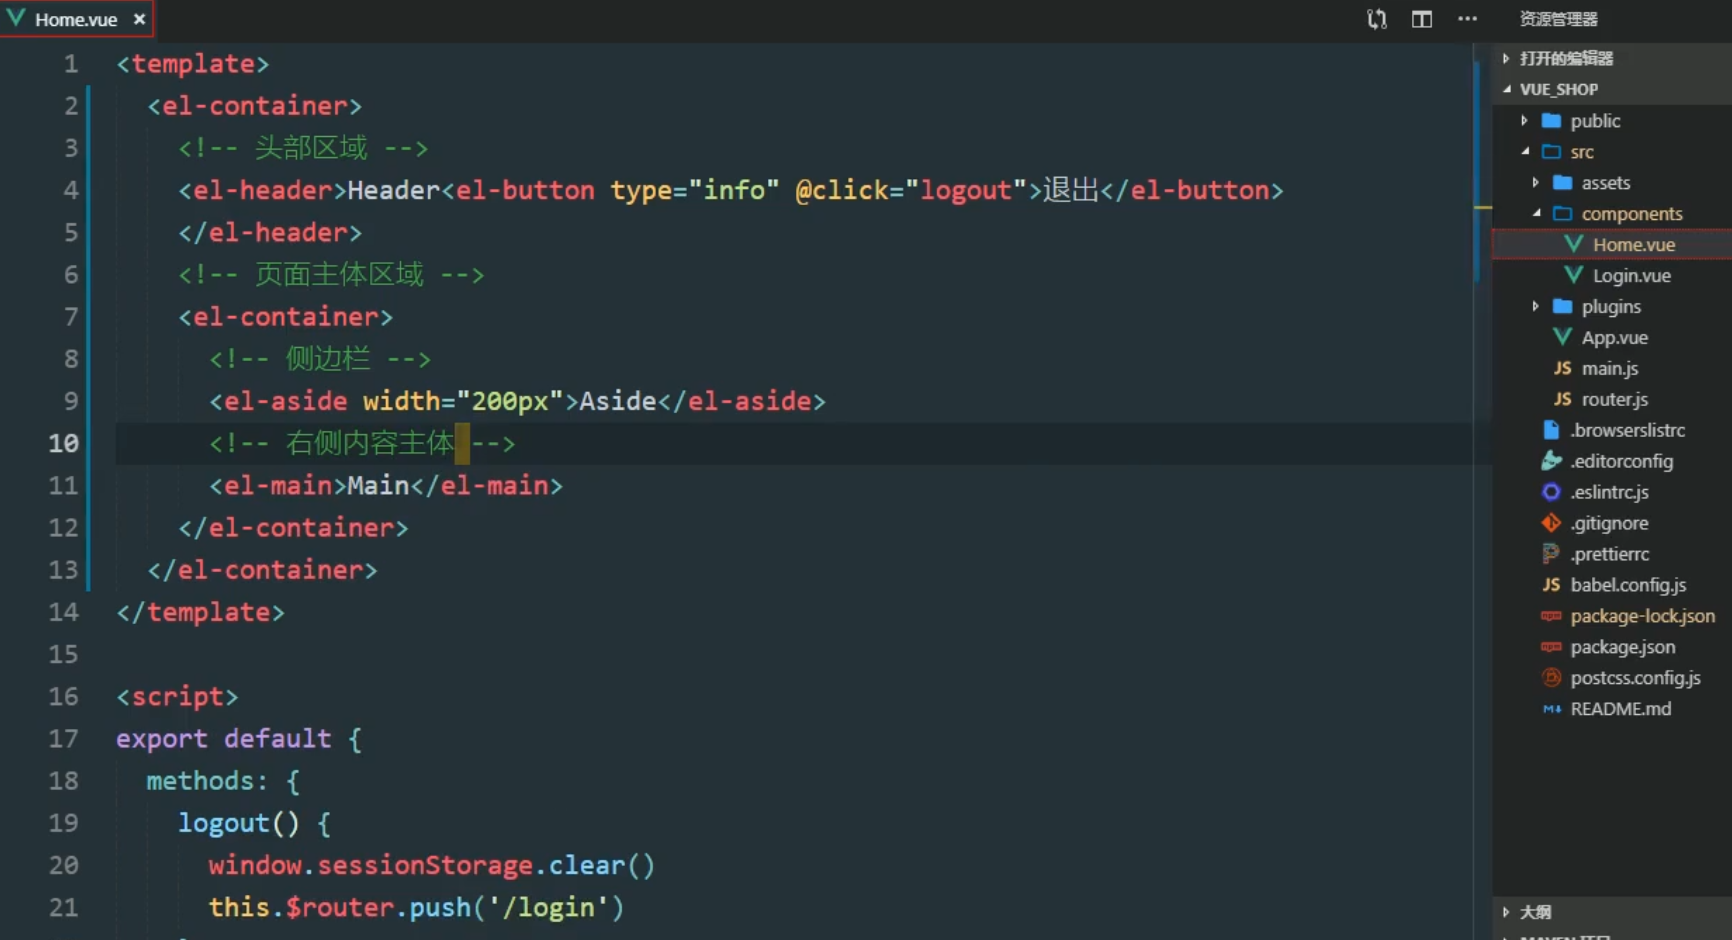This screenshot has width=1732, height=940.
Task: Click the JS icon beside babel.config.js
Action: [1551, 585]
